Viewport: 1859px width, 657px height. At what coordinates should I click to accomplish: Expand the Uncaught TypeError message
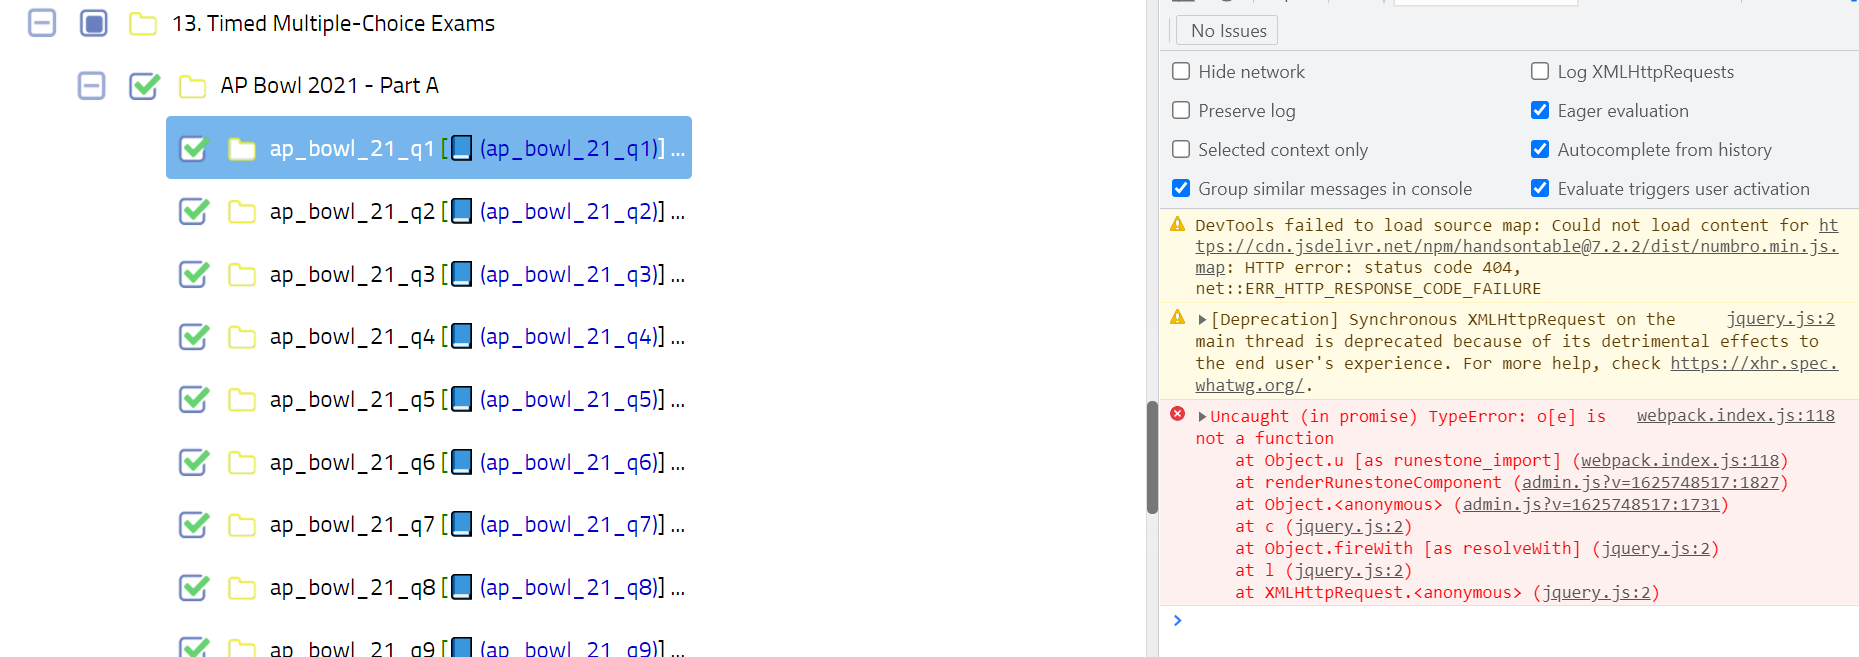coord(1202,417)
